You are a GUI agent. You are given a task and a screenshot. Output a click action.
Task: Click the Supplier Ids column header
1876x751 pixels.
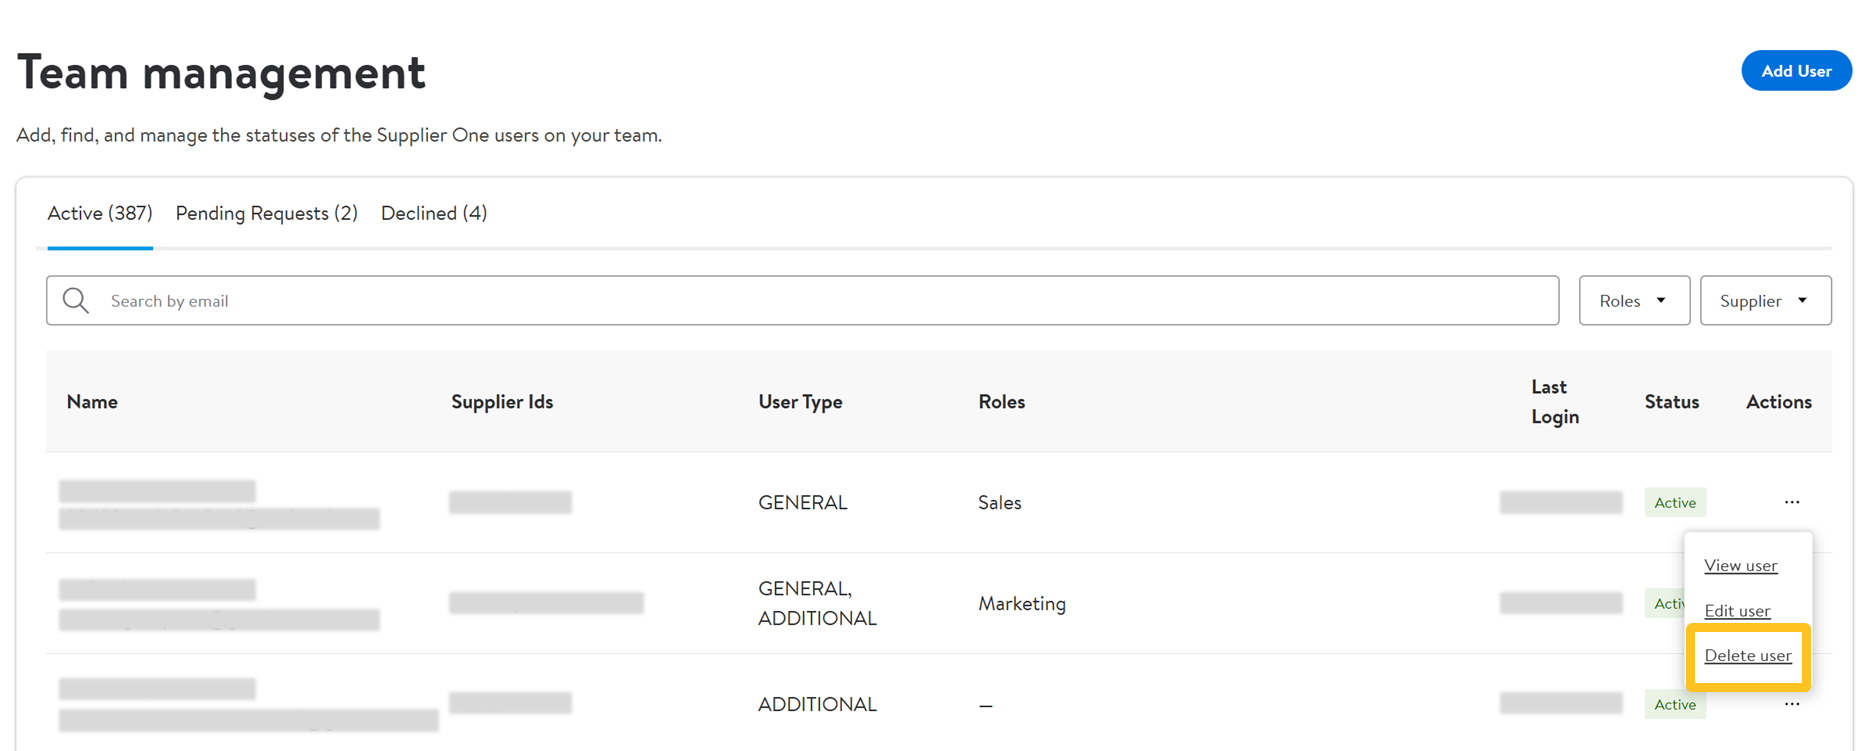[x=502, y=401]
